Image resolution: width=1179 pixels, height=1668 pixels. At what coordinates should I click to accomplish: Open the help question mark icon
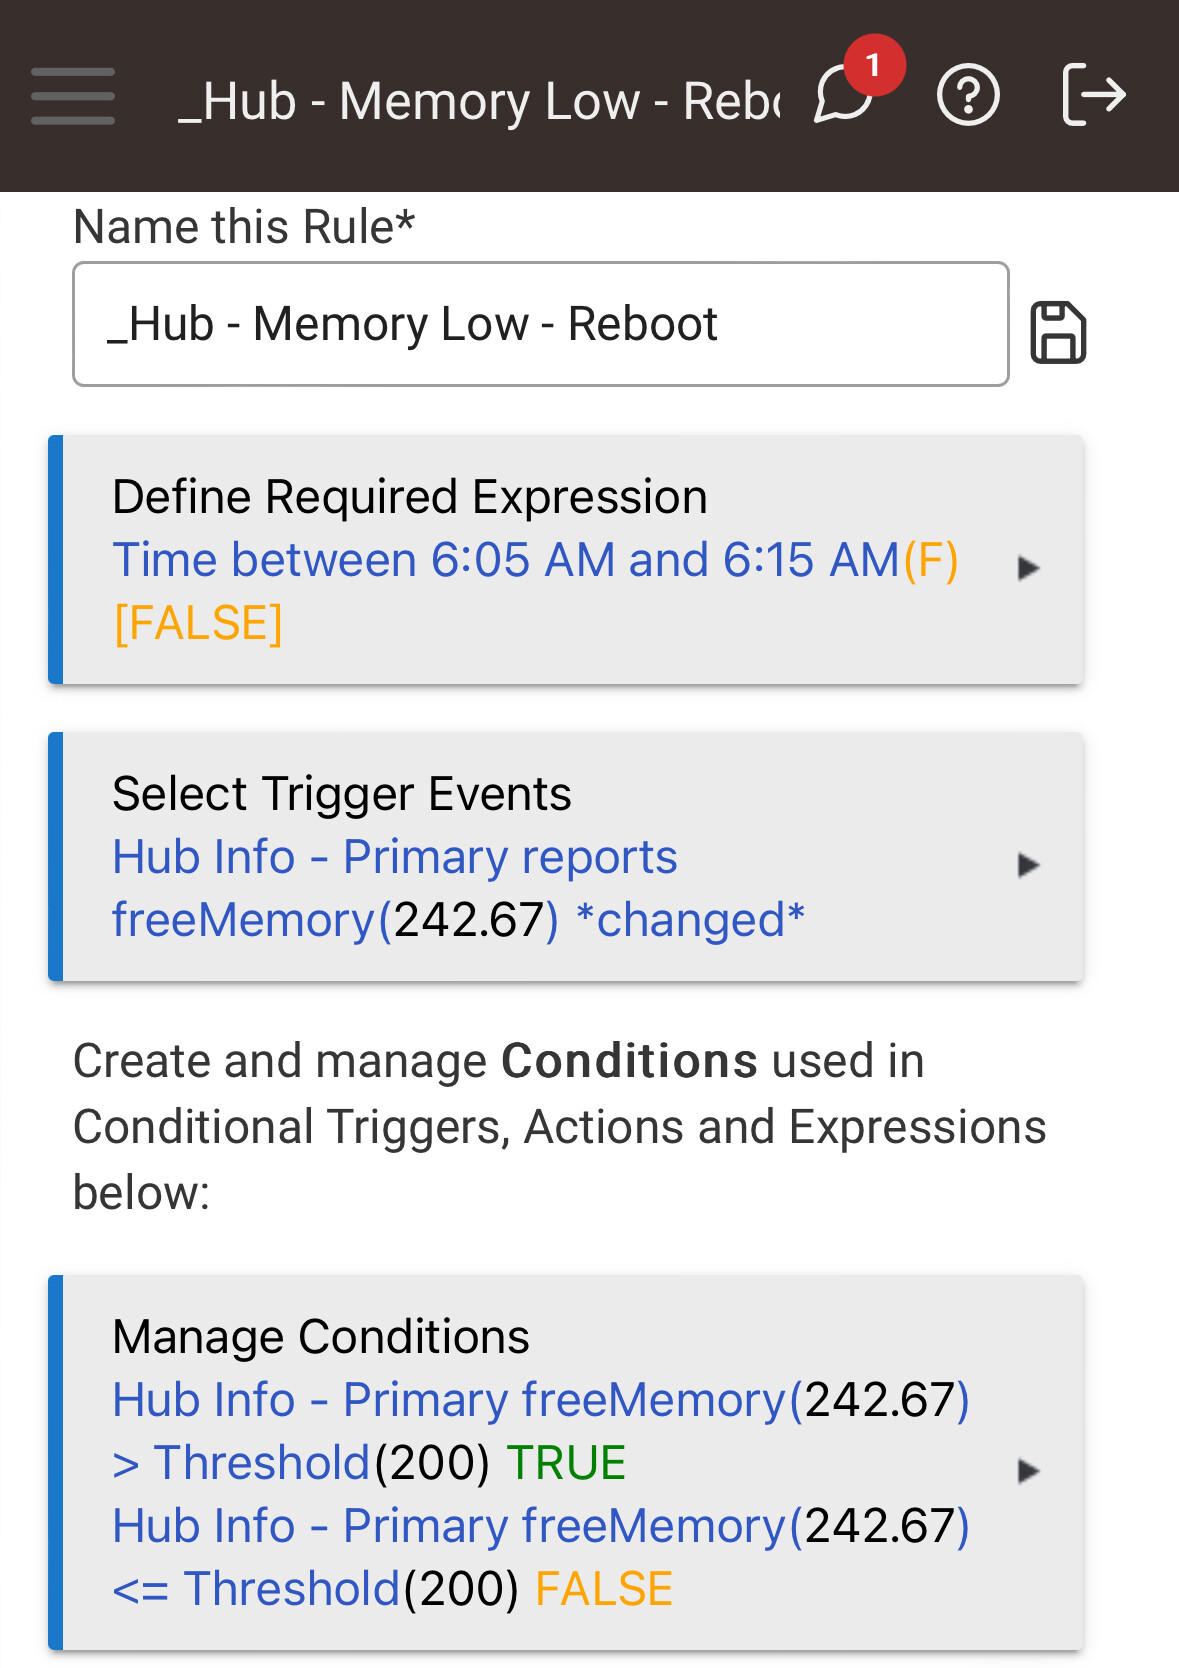tap(967, 96)
